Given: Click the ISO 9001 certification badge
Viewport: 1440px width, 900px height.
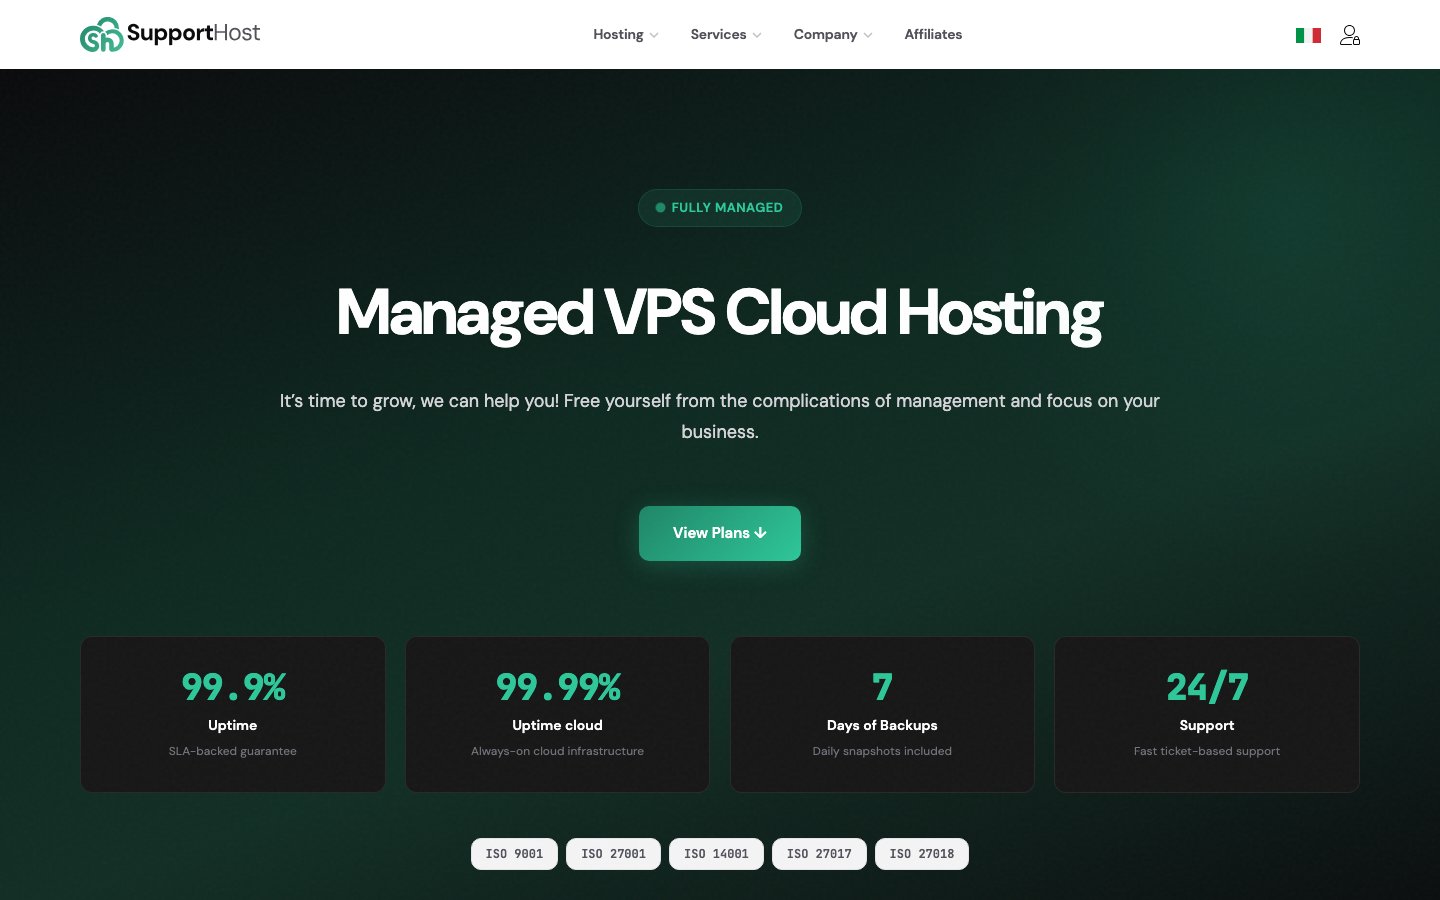Looking at the screenshot, I should tap(514, 854).
